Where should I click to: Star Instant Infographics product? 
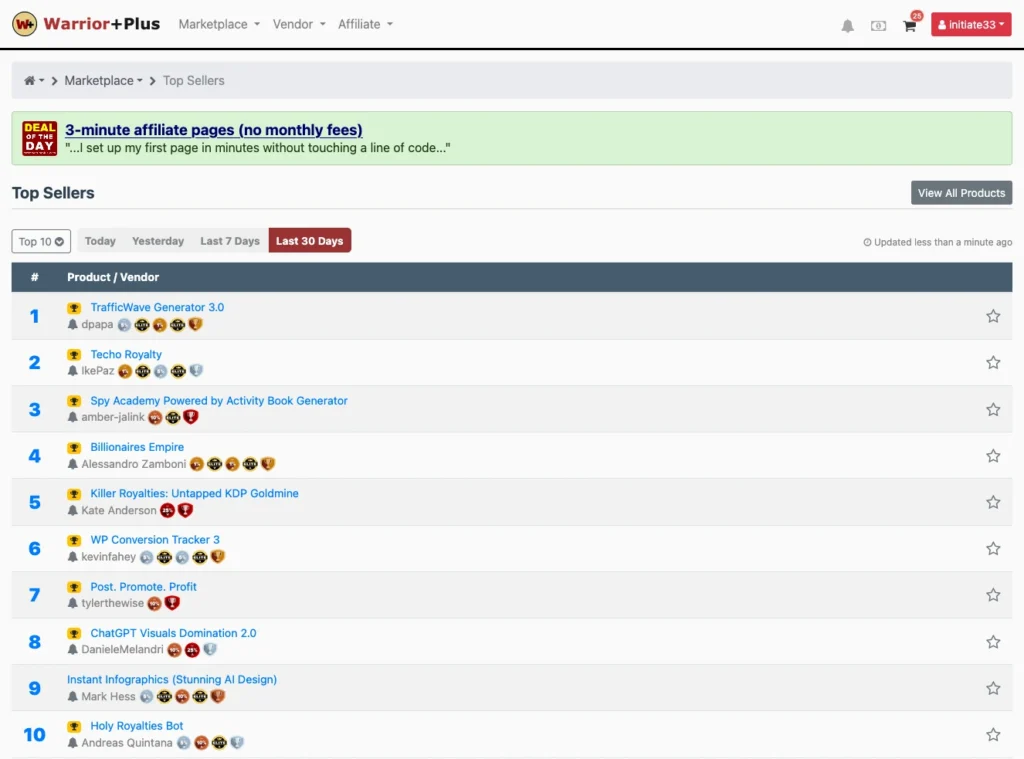coord(993,688)
